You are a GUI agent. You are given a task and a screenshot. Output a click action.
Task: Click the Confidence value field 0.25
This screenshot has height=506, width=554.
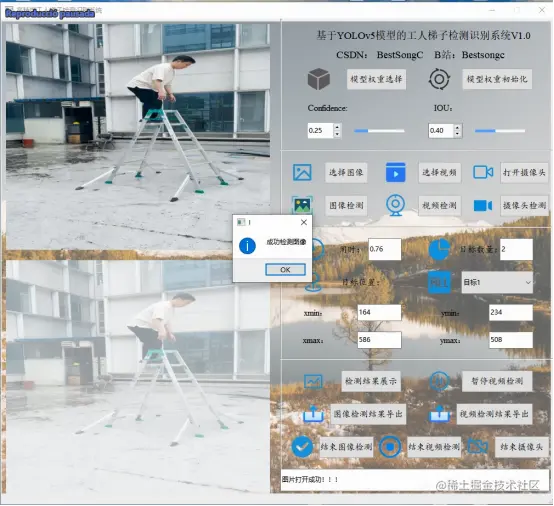[x=320, y=130]
